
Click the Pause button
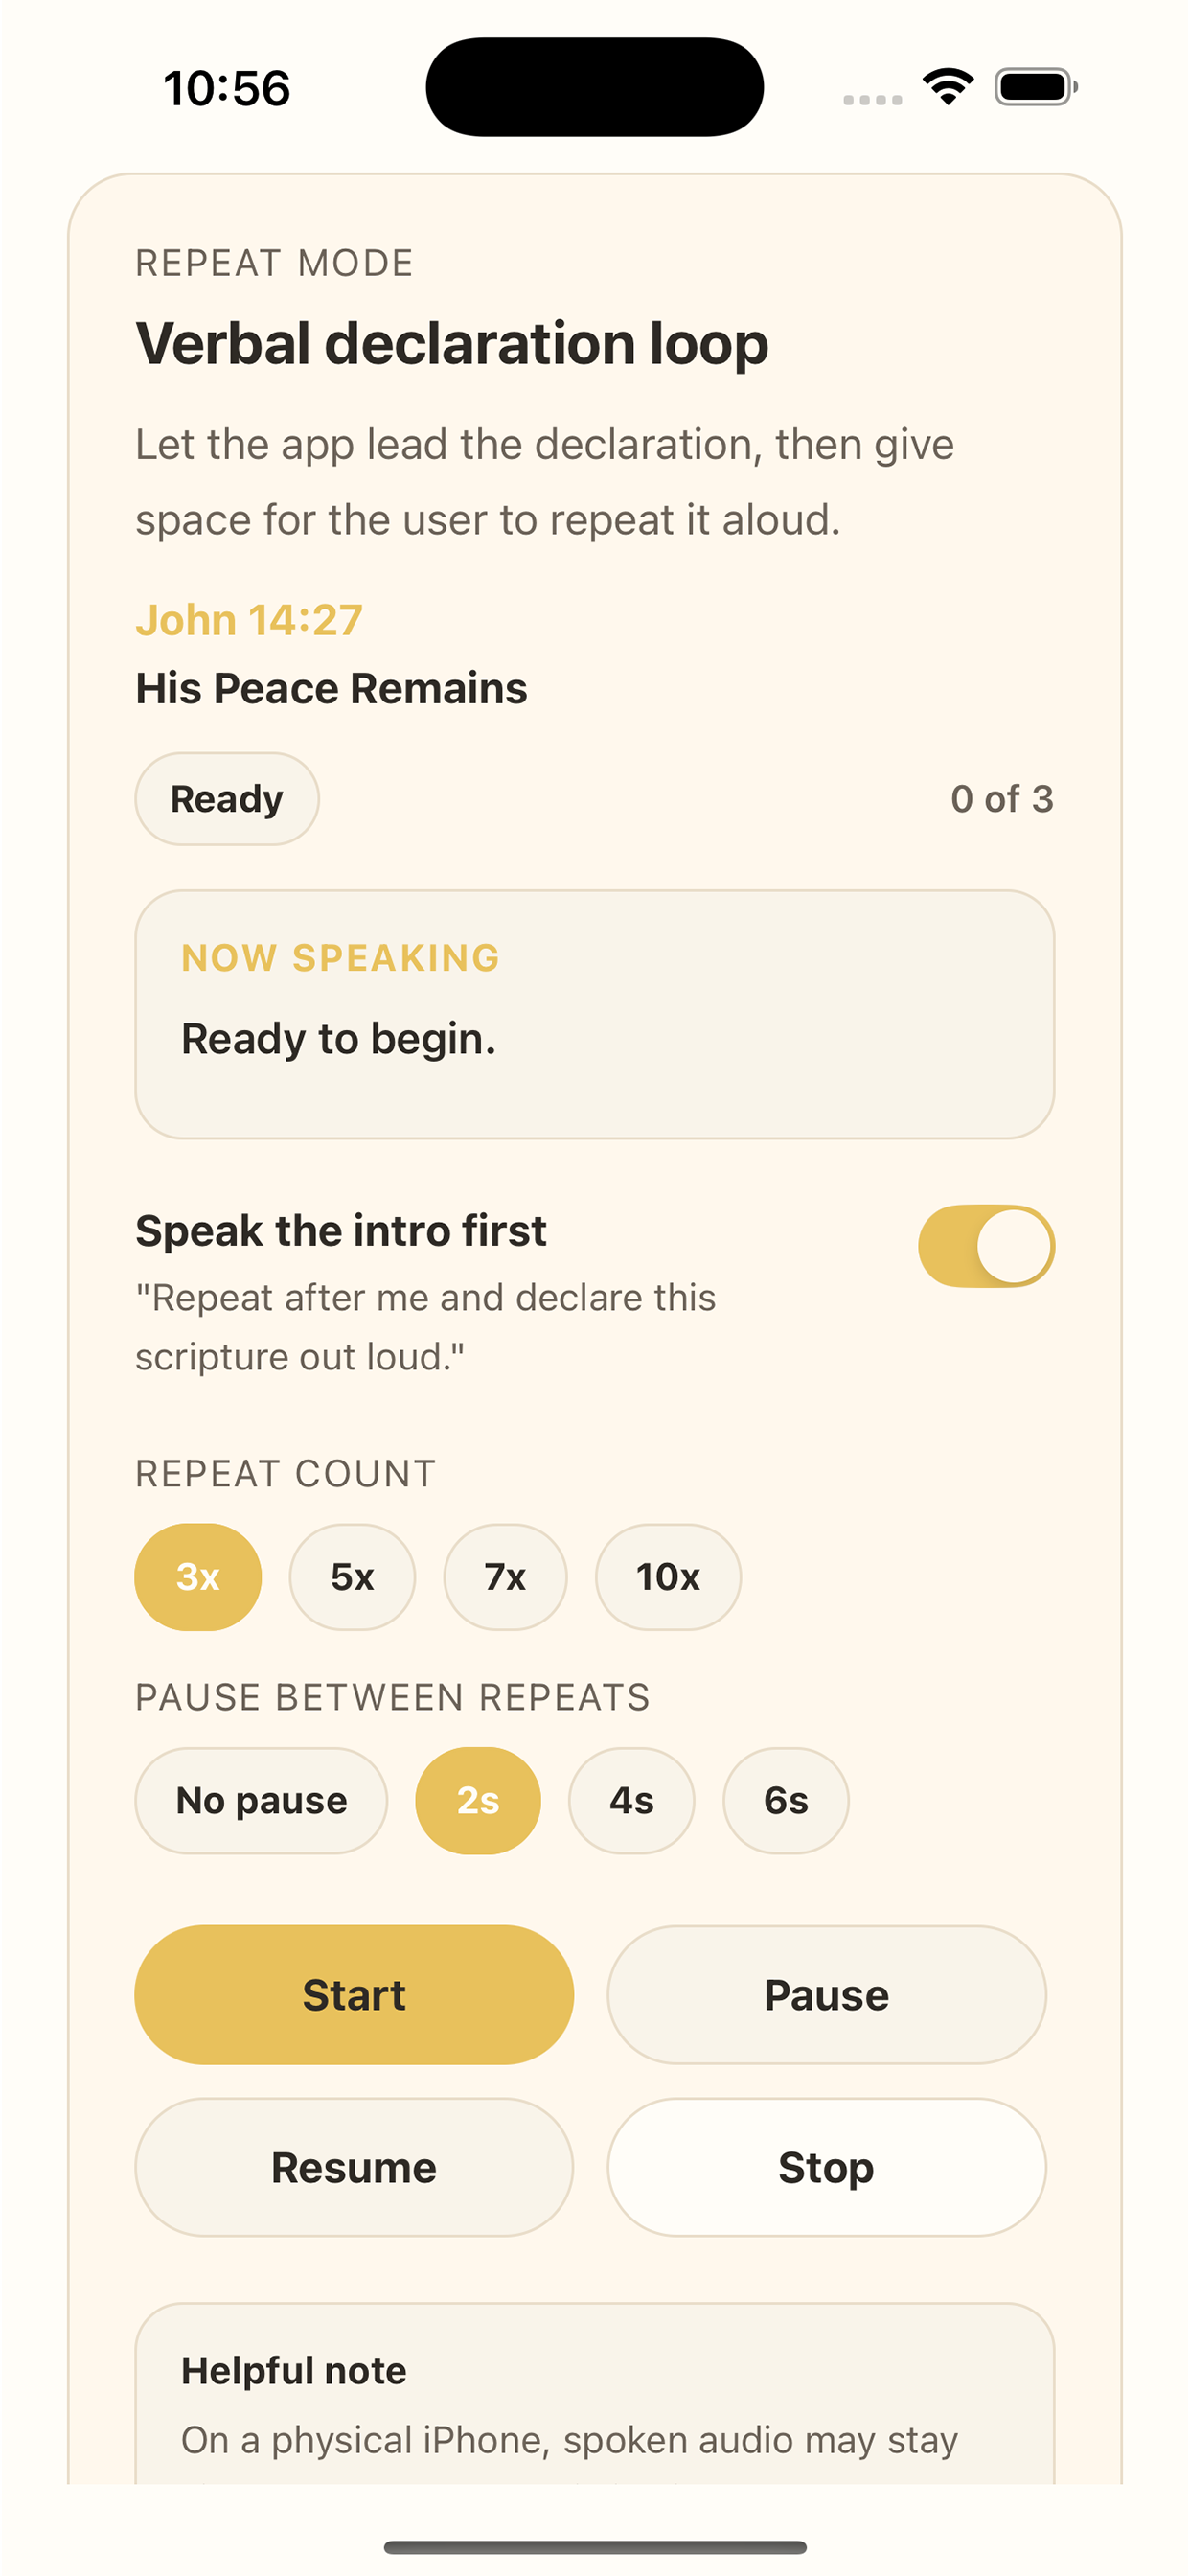point(827,1995)
